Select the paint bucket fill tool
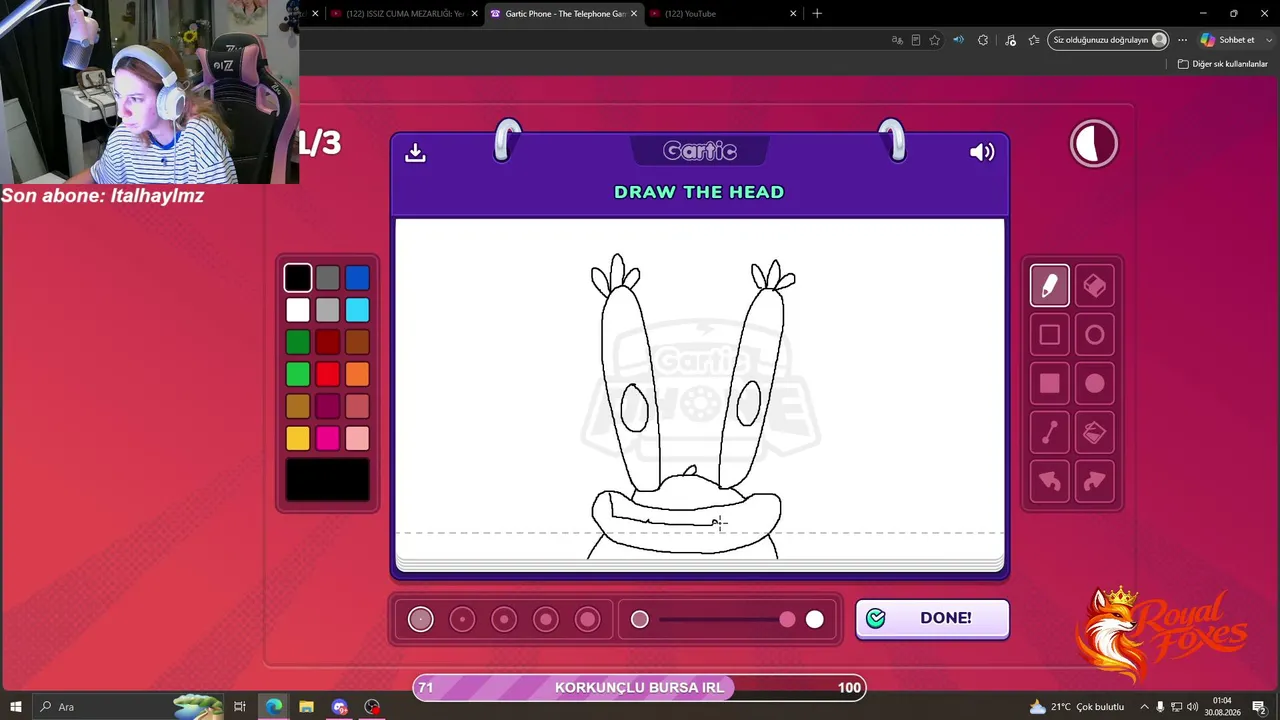 pos(1095,432)
